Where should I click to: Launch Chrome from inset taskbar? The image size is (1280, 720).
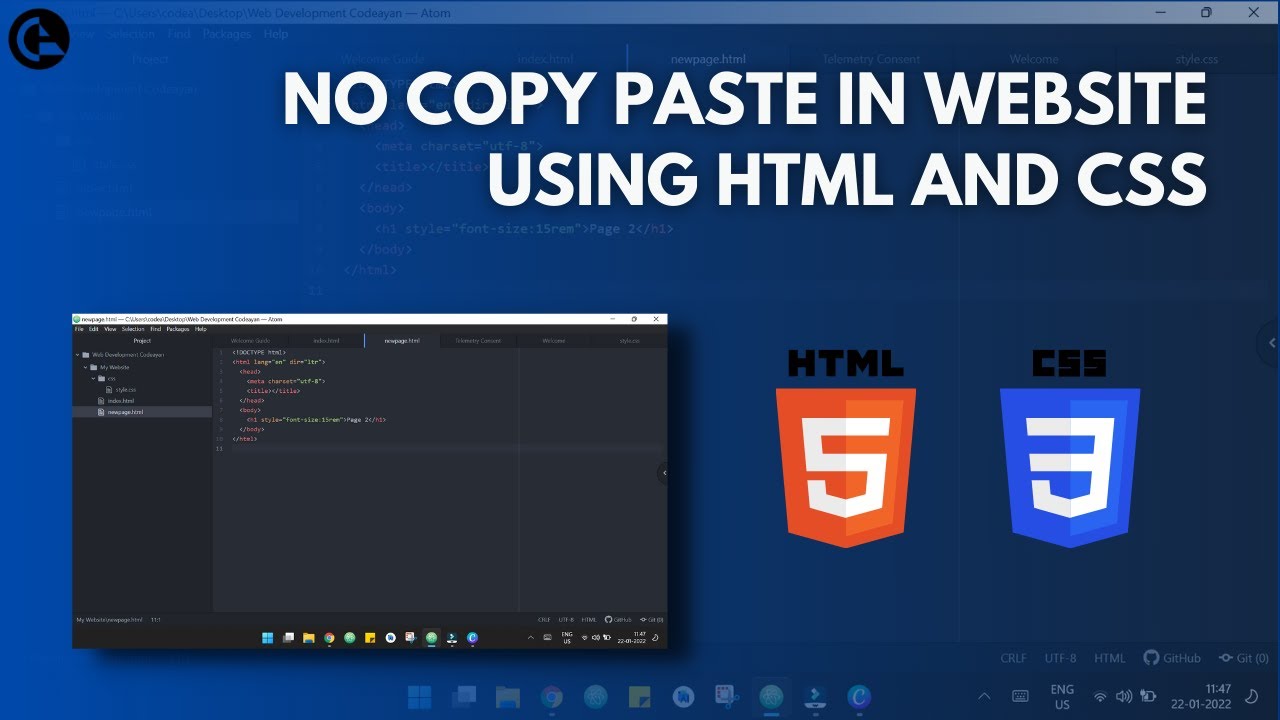coord(329,637)
